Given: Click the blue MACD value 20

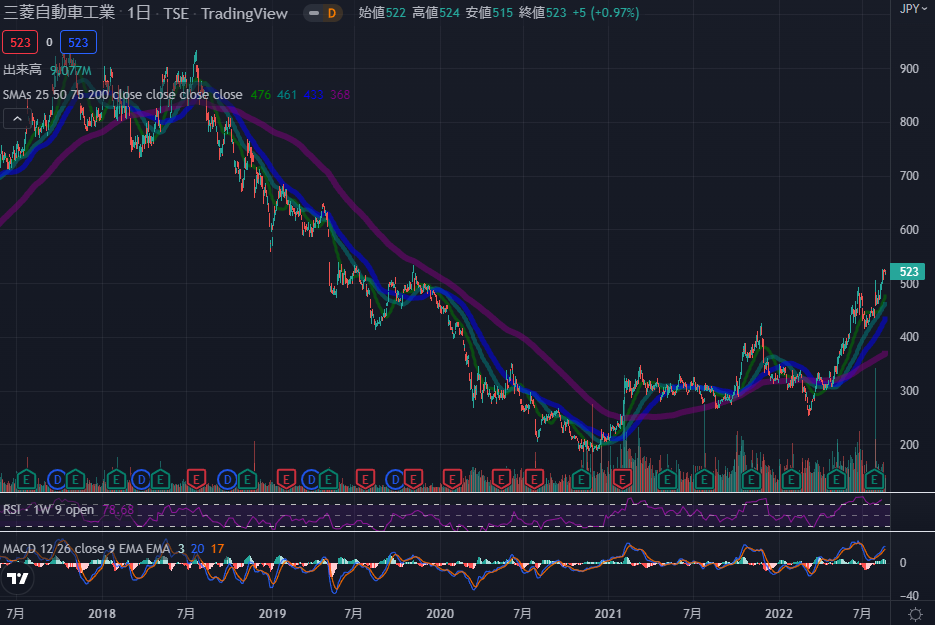Looking at the screenshot, I should click(197, 549).
